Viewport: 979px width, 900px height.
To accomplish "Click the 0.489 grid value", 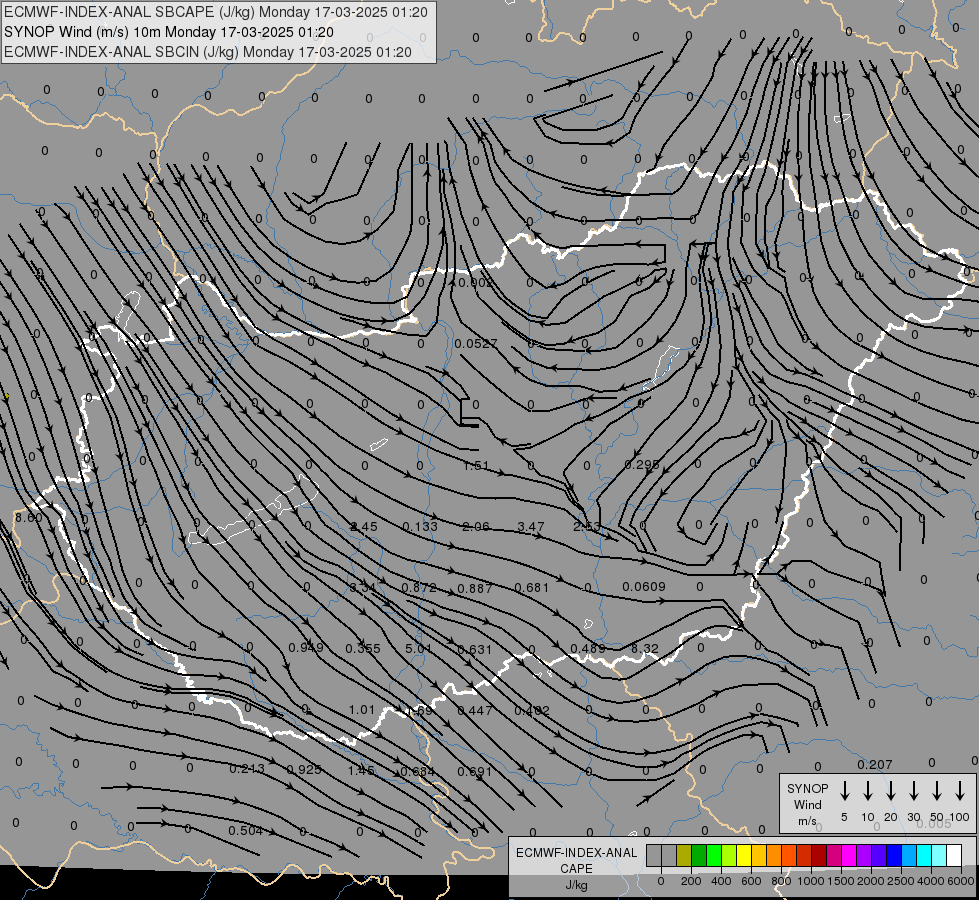I will (588, 648).
